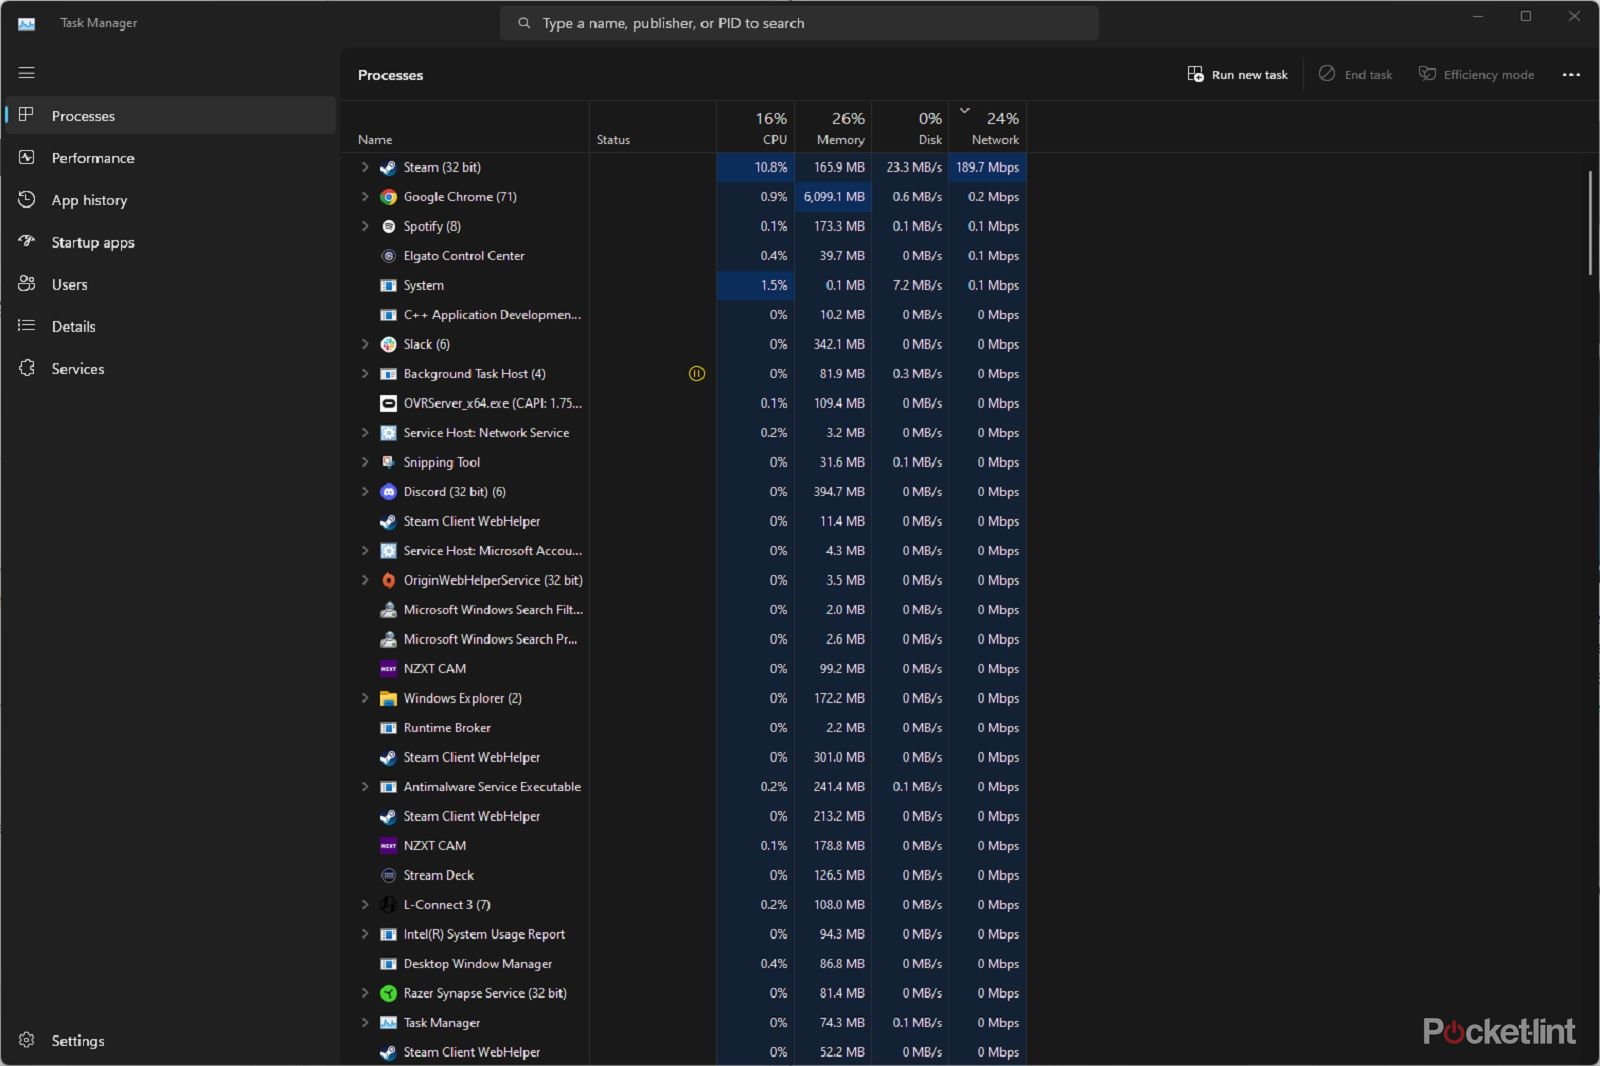Screen dimensions: 1600x1066
Task: Click the suspended status icon for Background Task Host
Action: tap(697, 374)
